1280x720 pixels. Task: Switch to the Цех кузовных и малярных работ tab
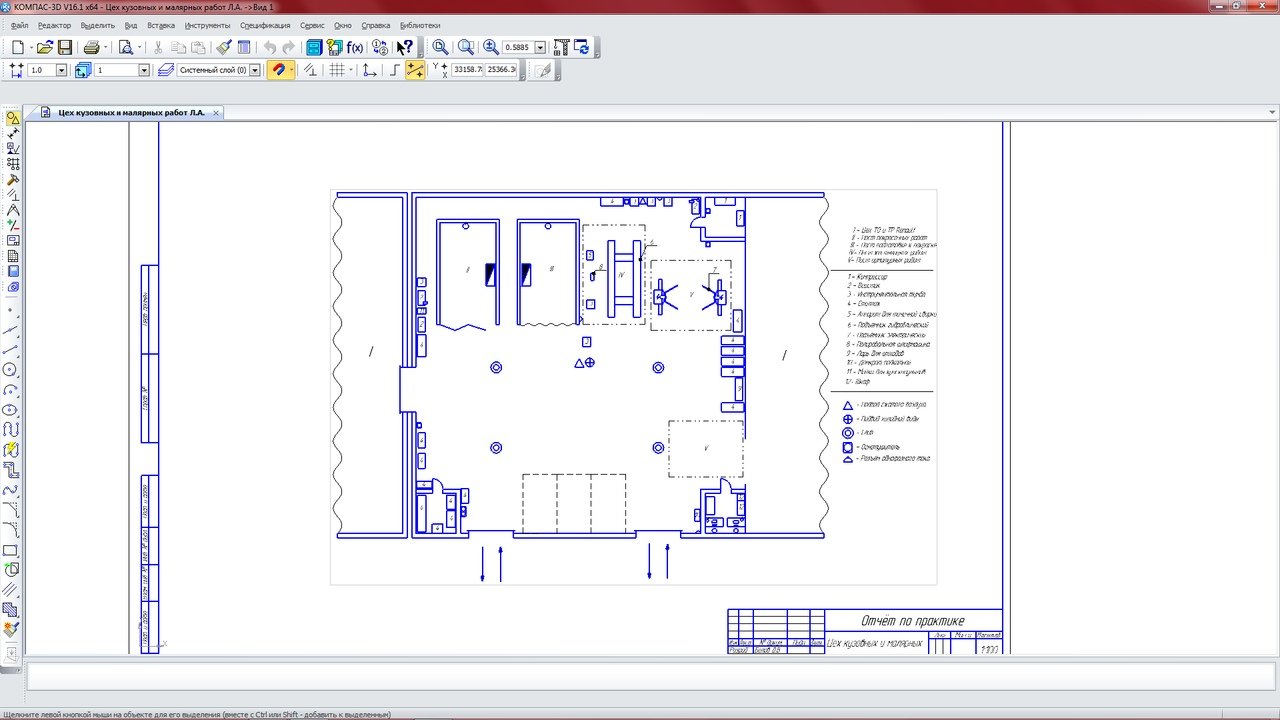[131, 113]
